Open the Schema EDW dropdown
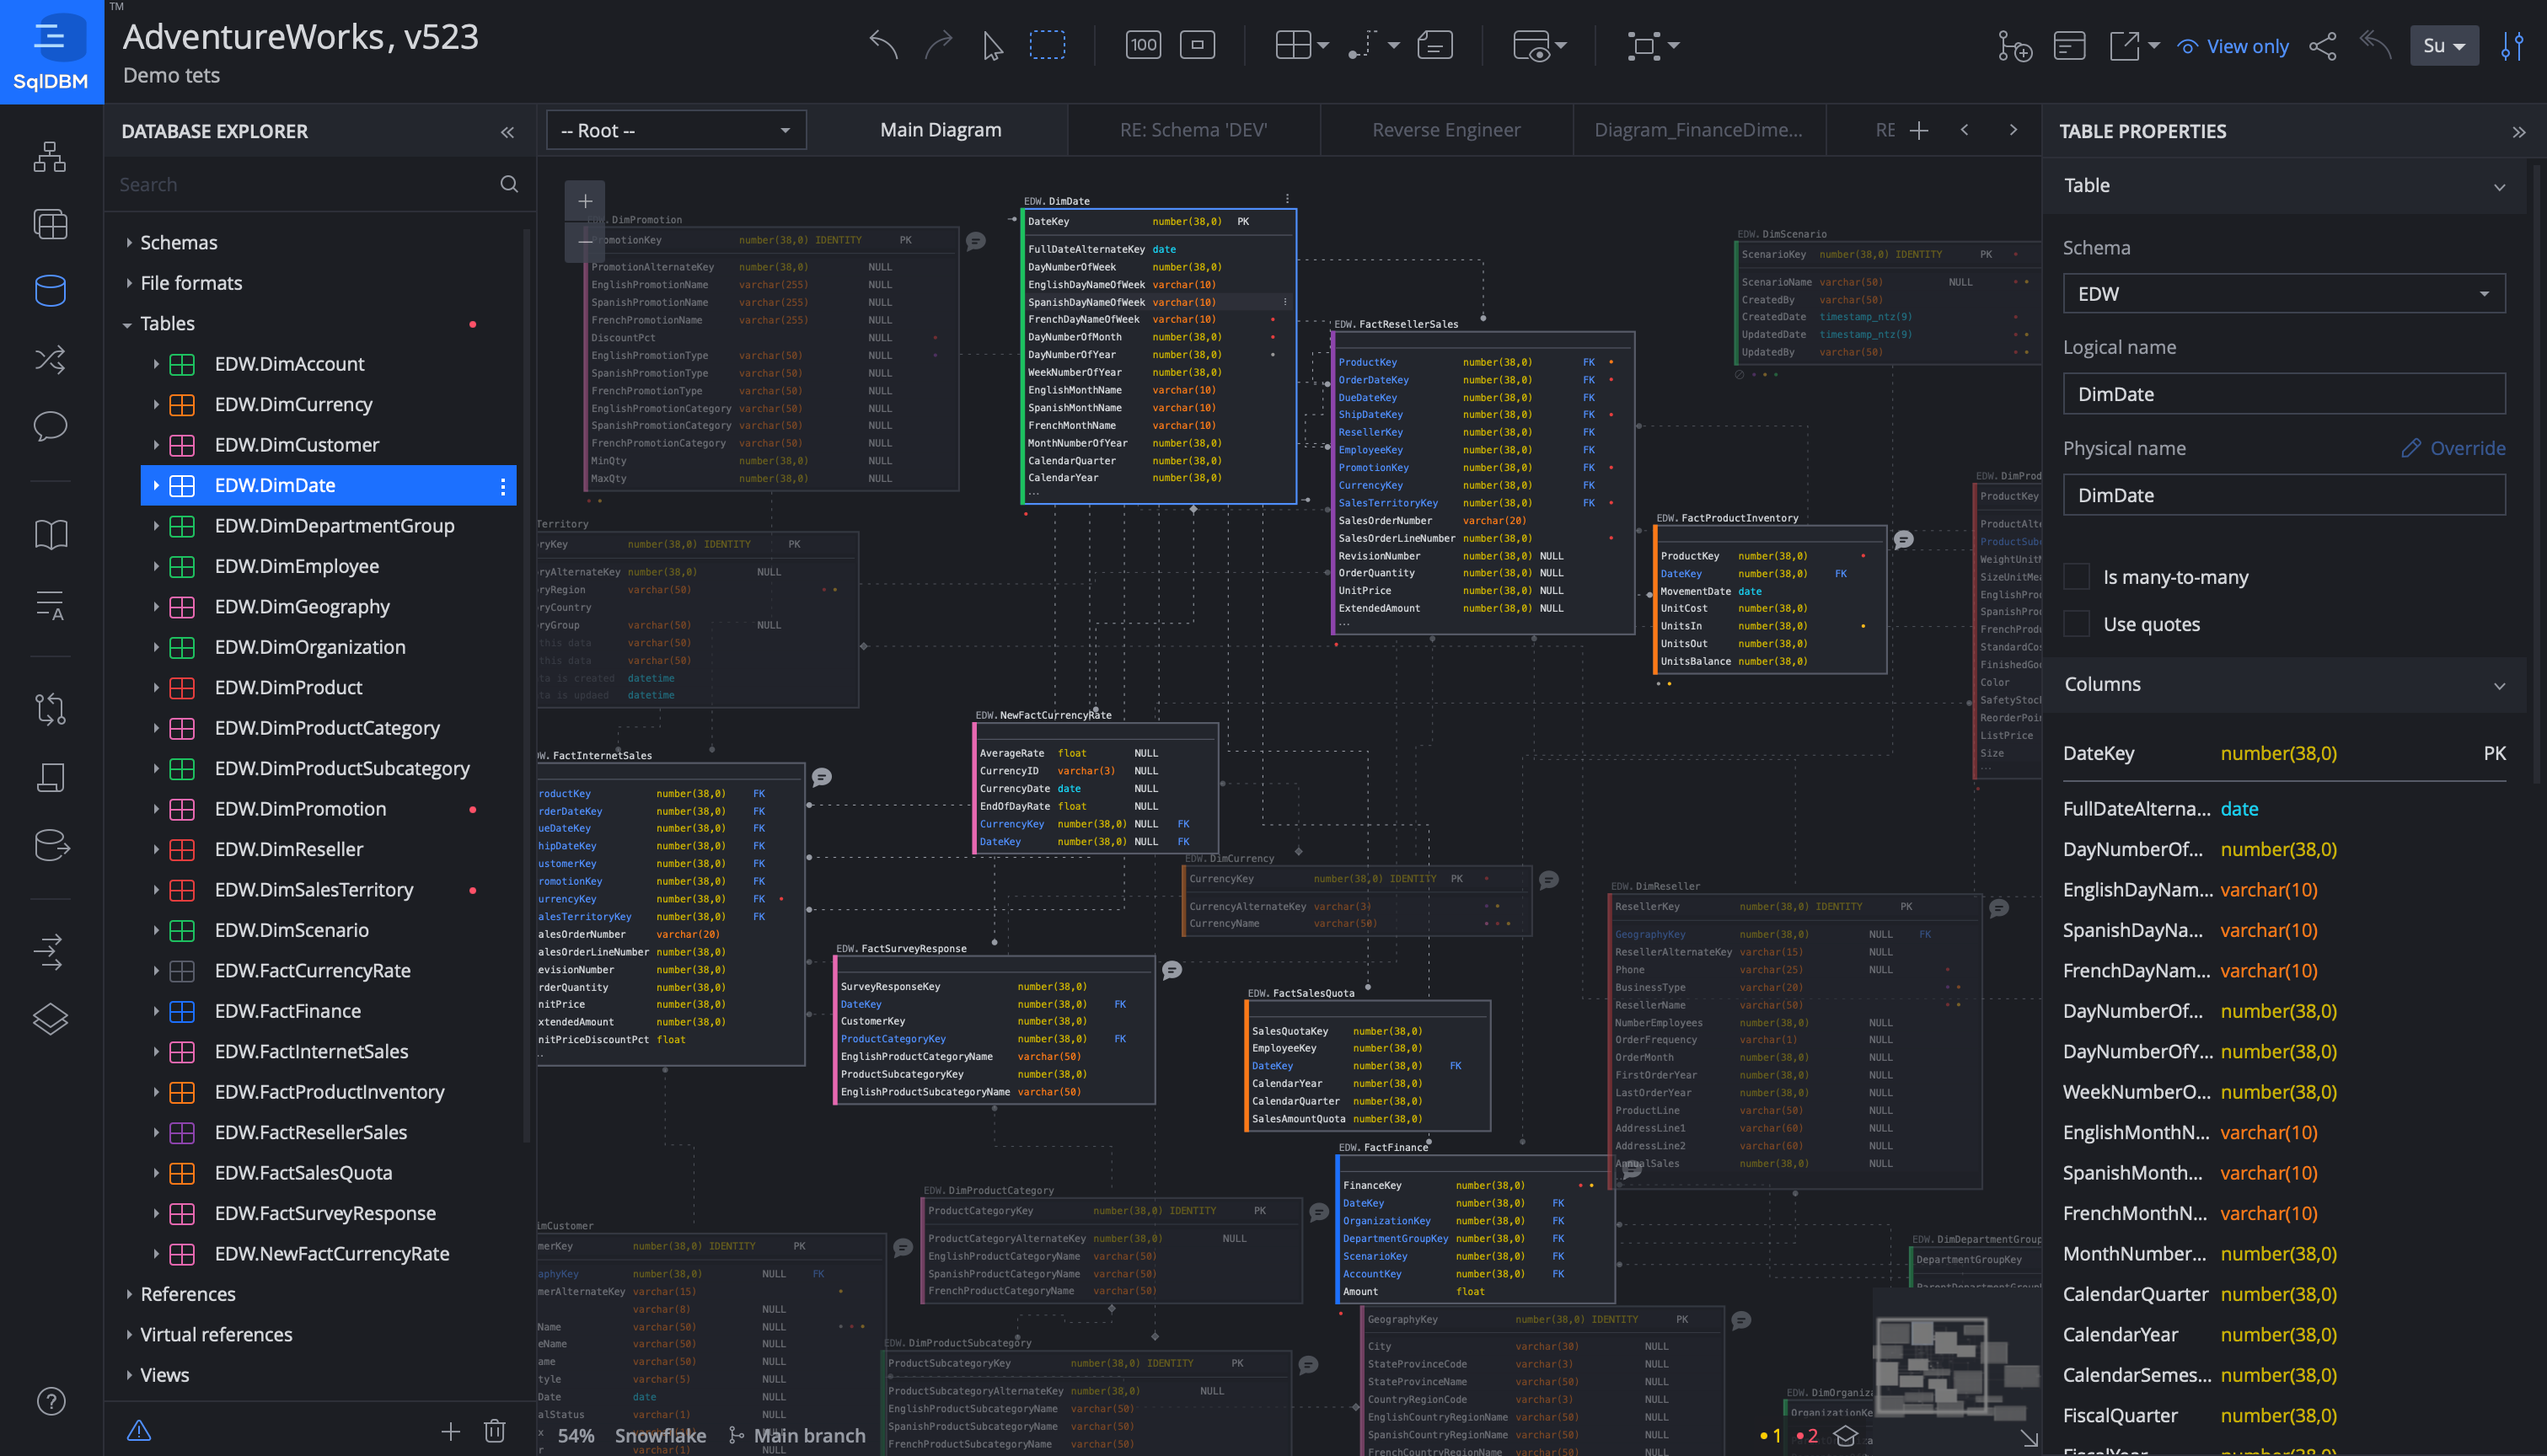Screen dimensions: 2547x1456 2283,294
